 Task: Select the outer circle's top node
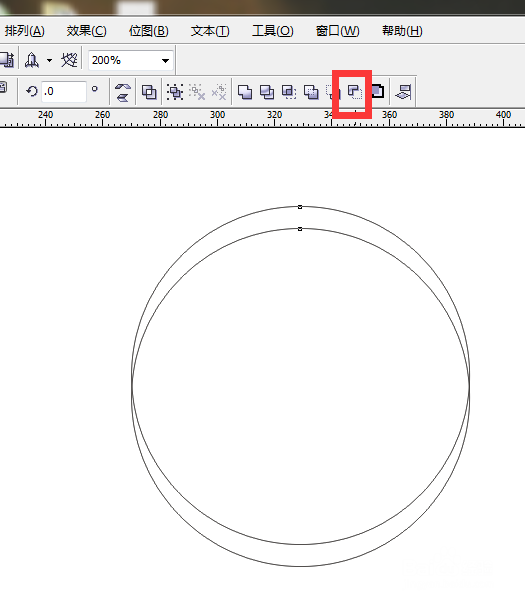[x=300, y=207]
